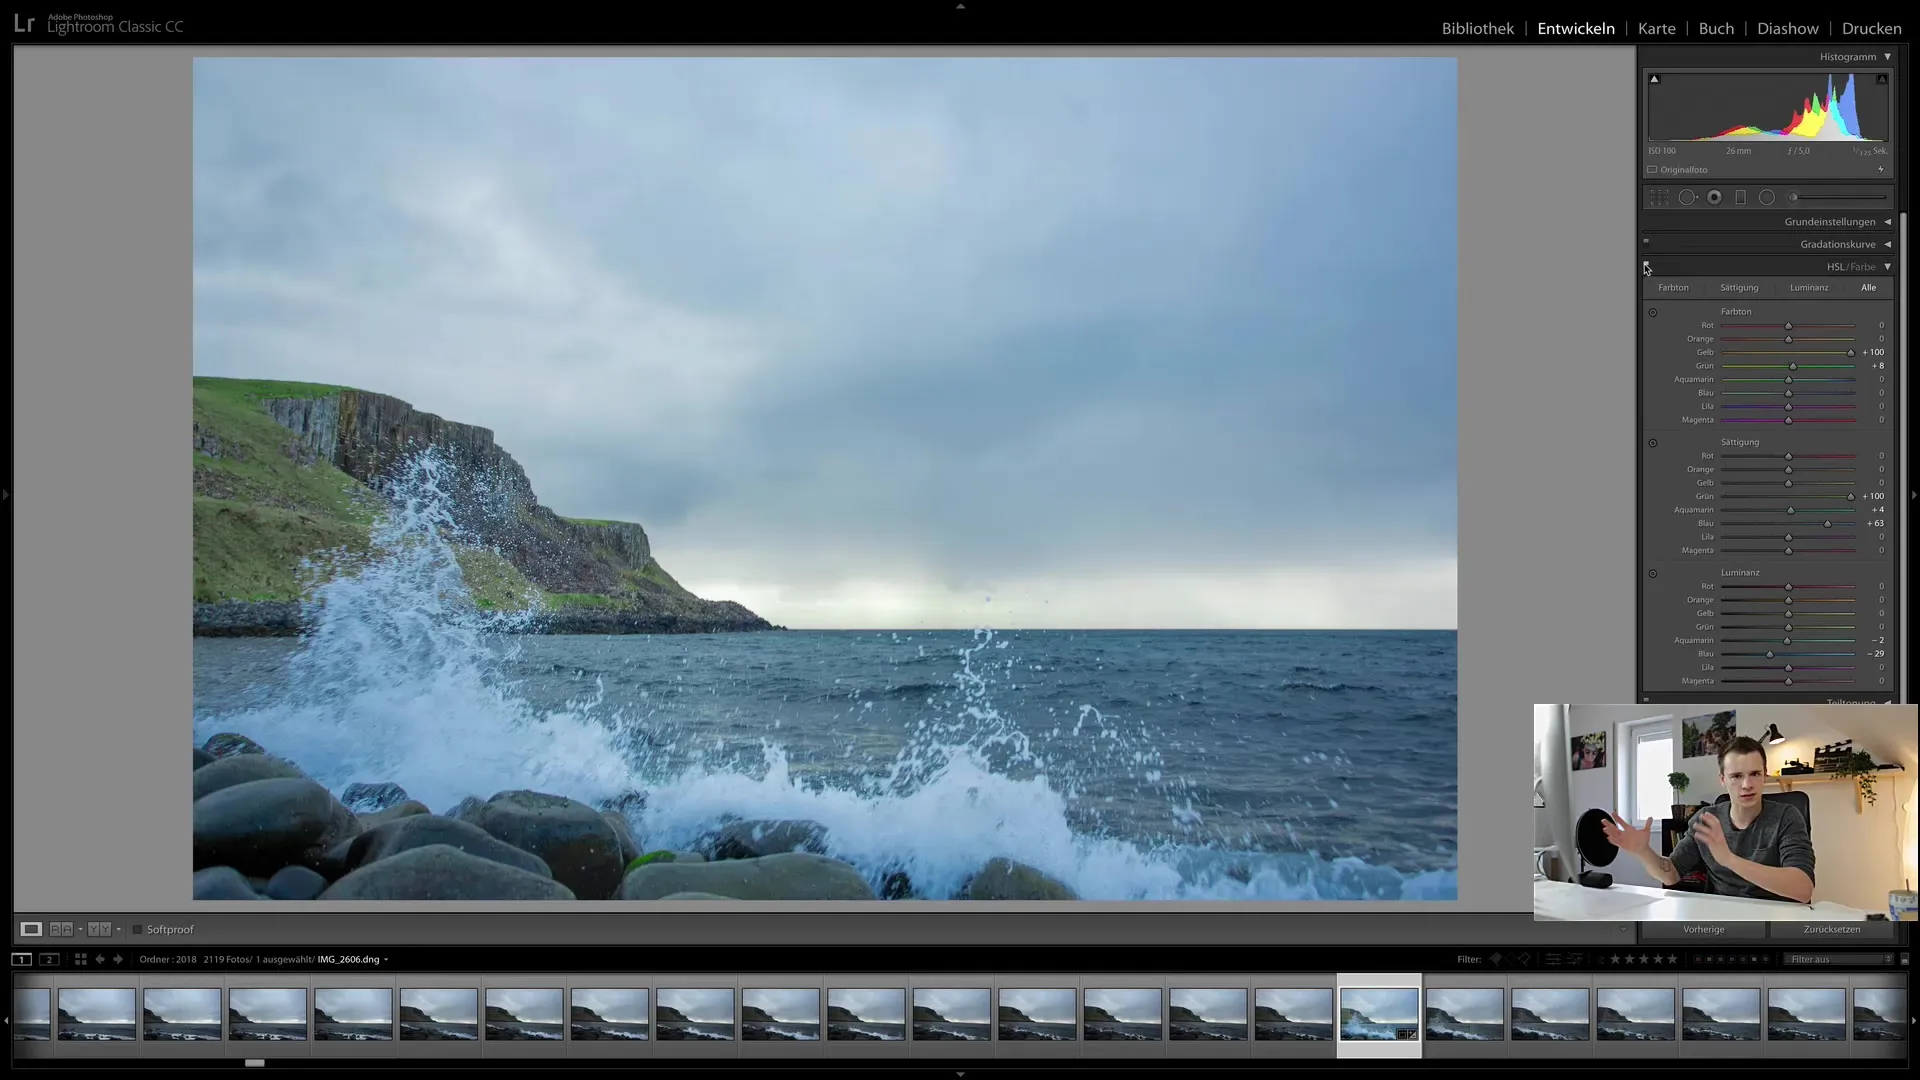Screen dimensions: 1920x1080
Task: Select the Sättigung HSL tab
Action: point(1739,288)
